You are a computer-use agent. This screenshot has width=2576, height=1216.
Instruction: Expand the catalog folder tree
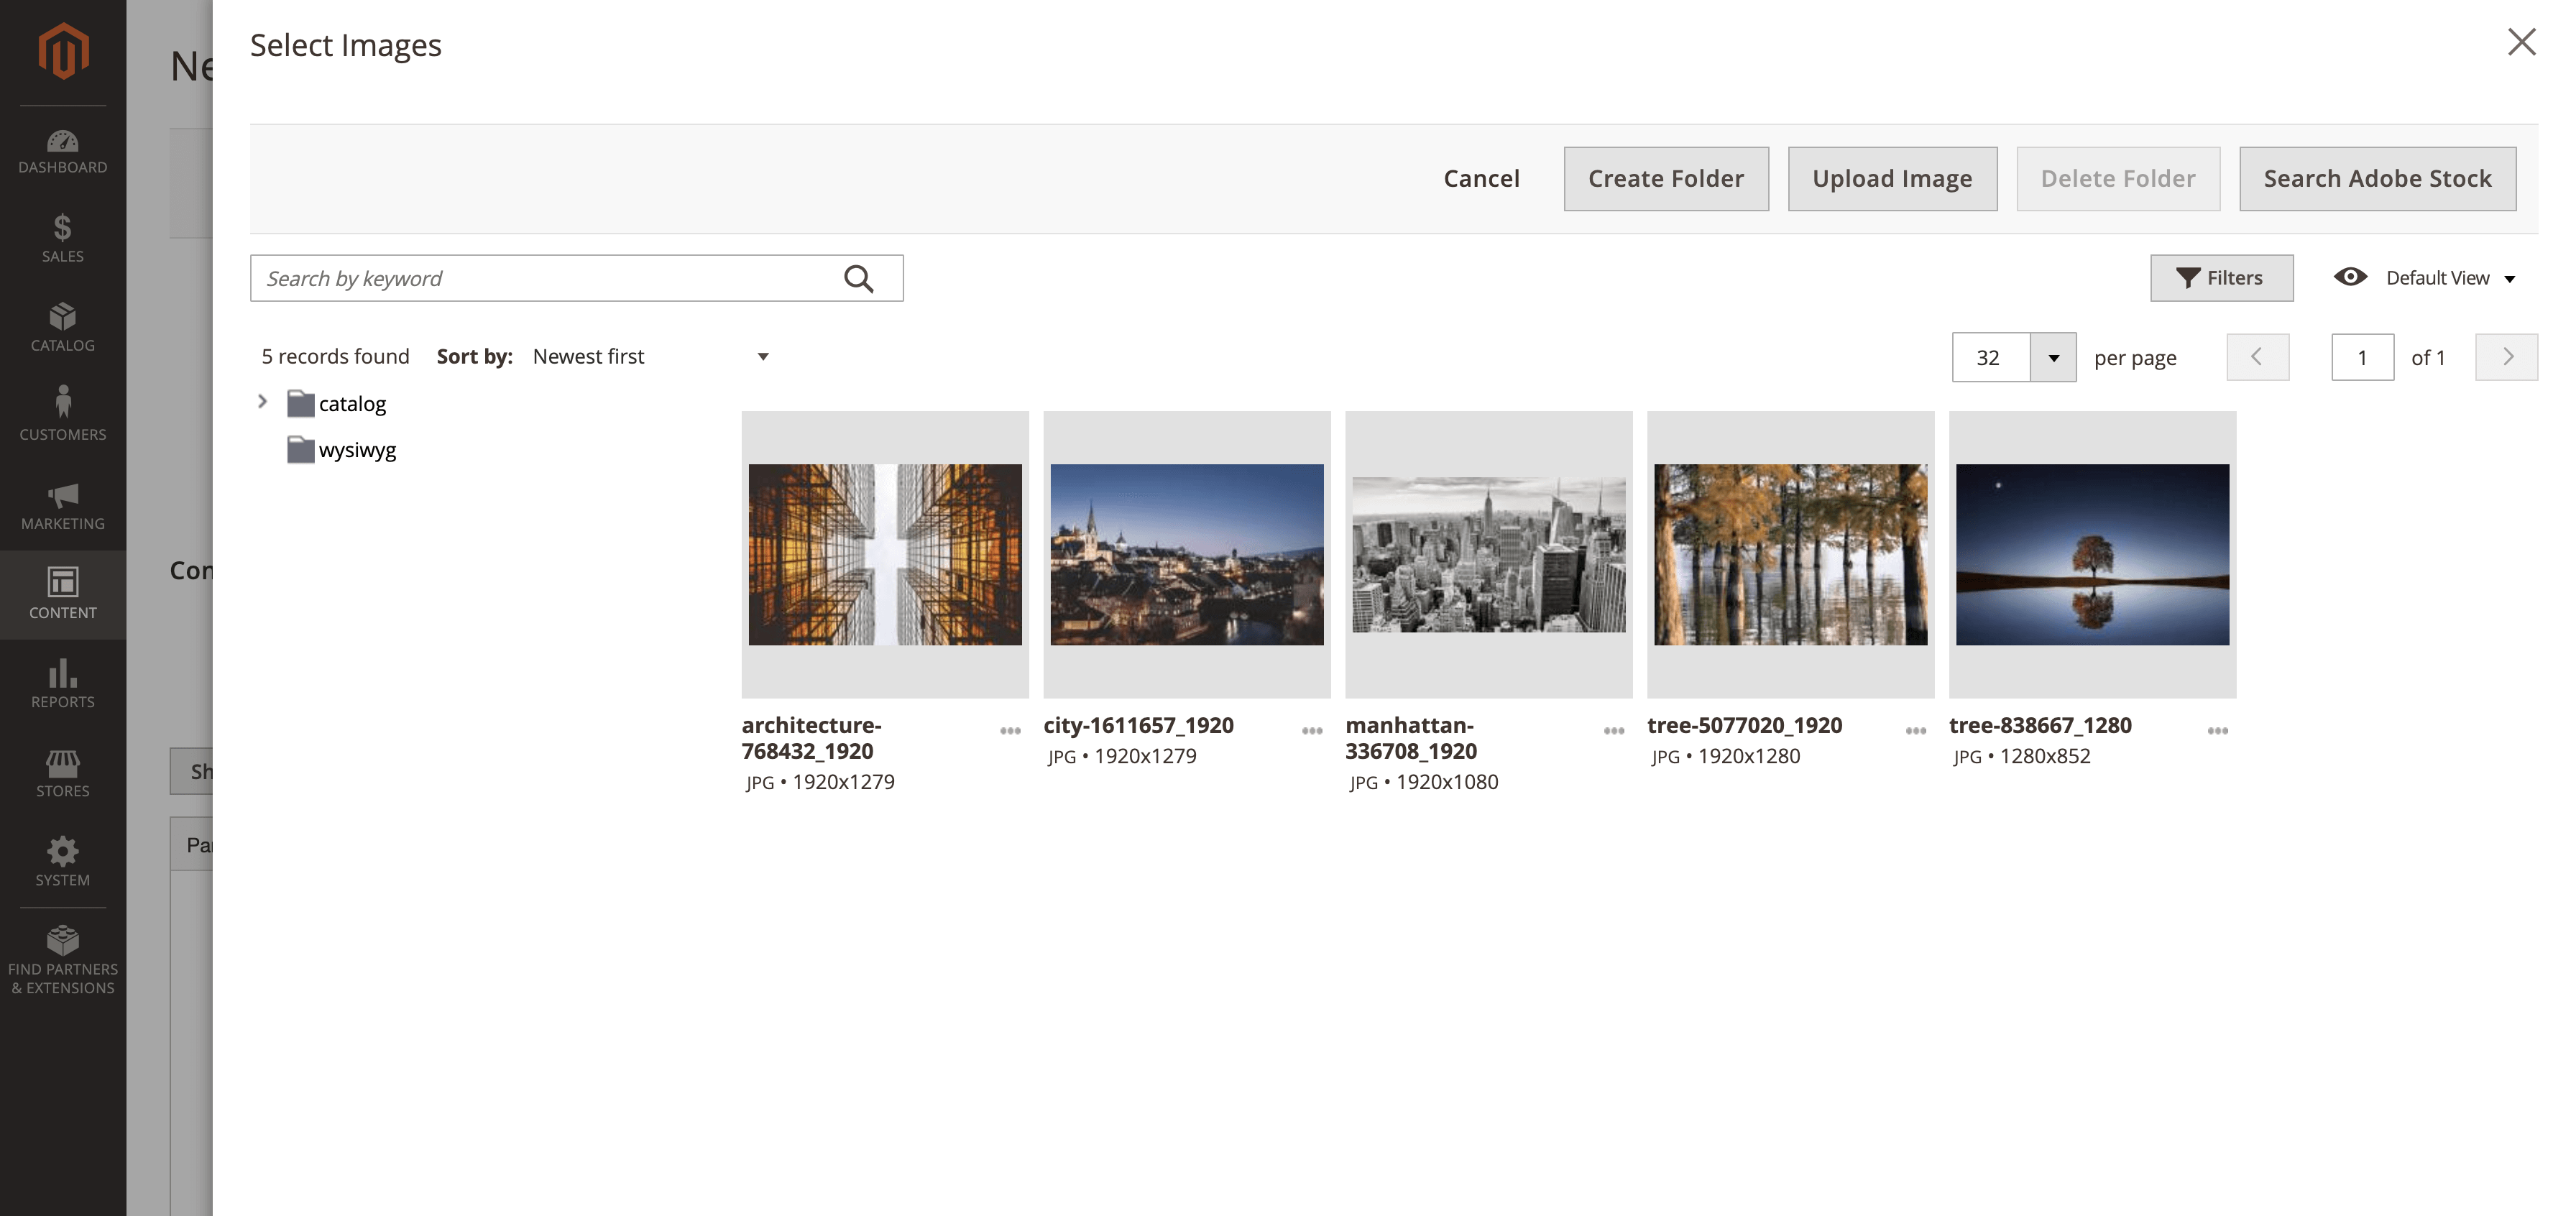[263, 402]
